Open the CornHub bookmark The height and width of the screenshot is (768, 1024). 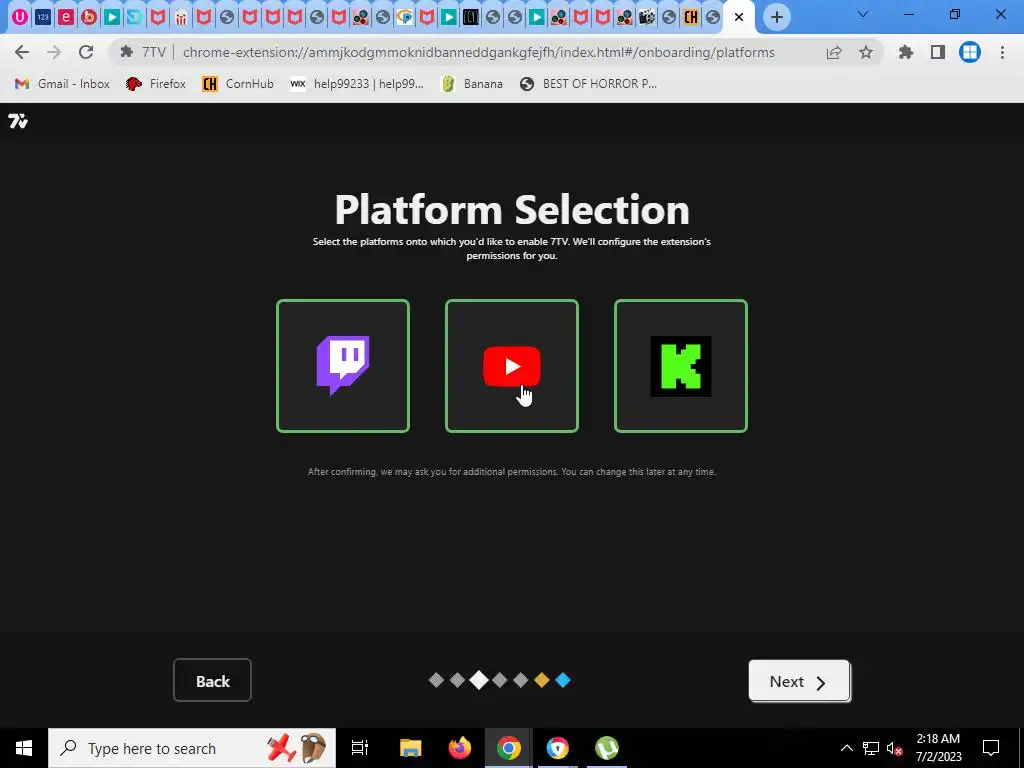click(238, 84)
